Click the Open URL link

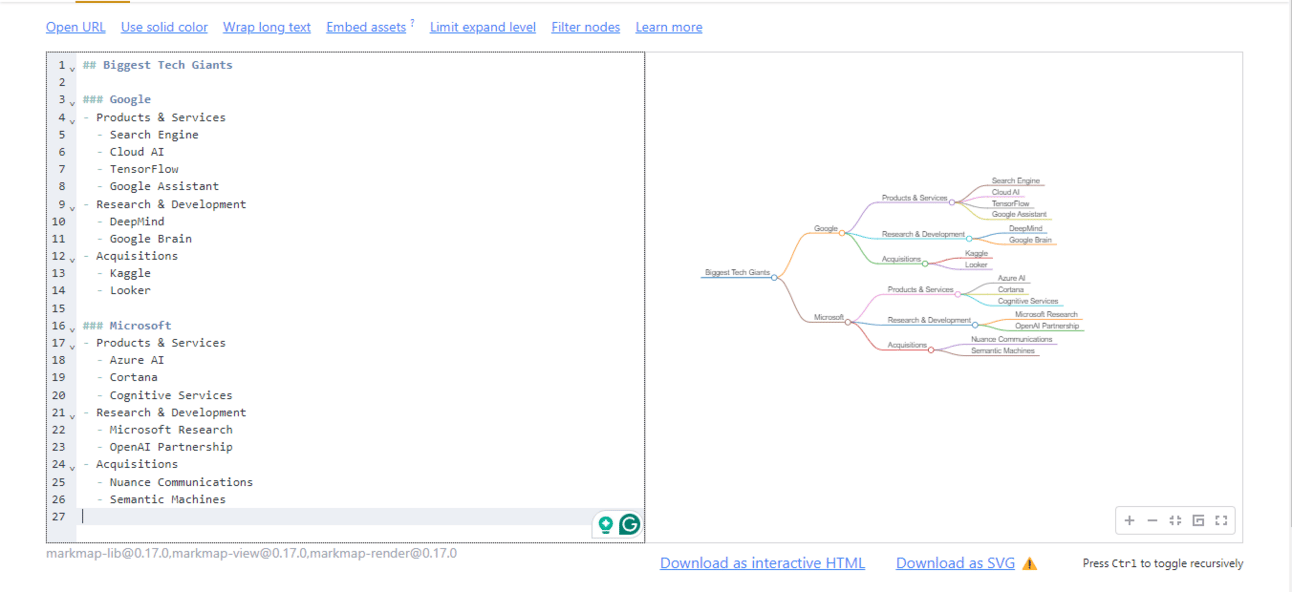pos(75,27)
